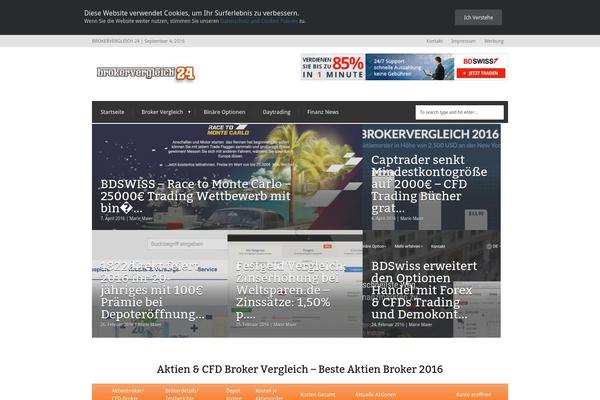This screenshot has width=600, height=400.
Task: Open the 1822direkt 20-jähriges Prämie article
Action: [152, 290]
